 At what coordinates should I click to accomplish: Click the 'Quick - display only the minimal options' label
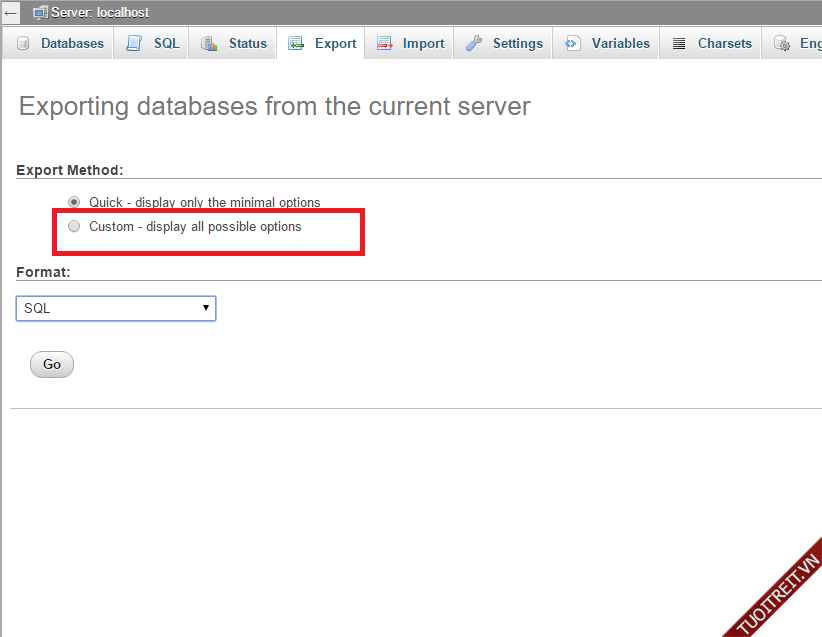tap(204, 202)
